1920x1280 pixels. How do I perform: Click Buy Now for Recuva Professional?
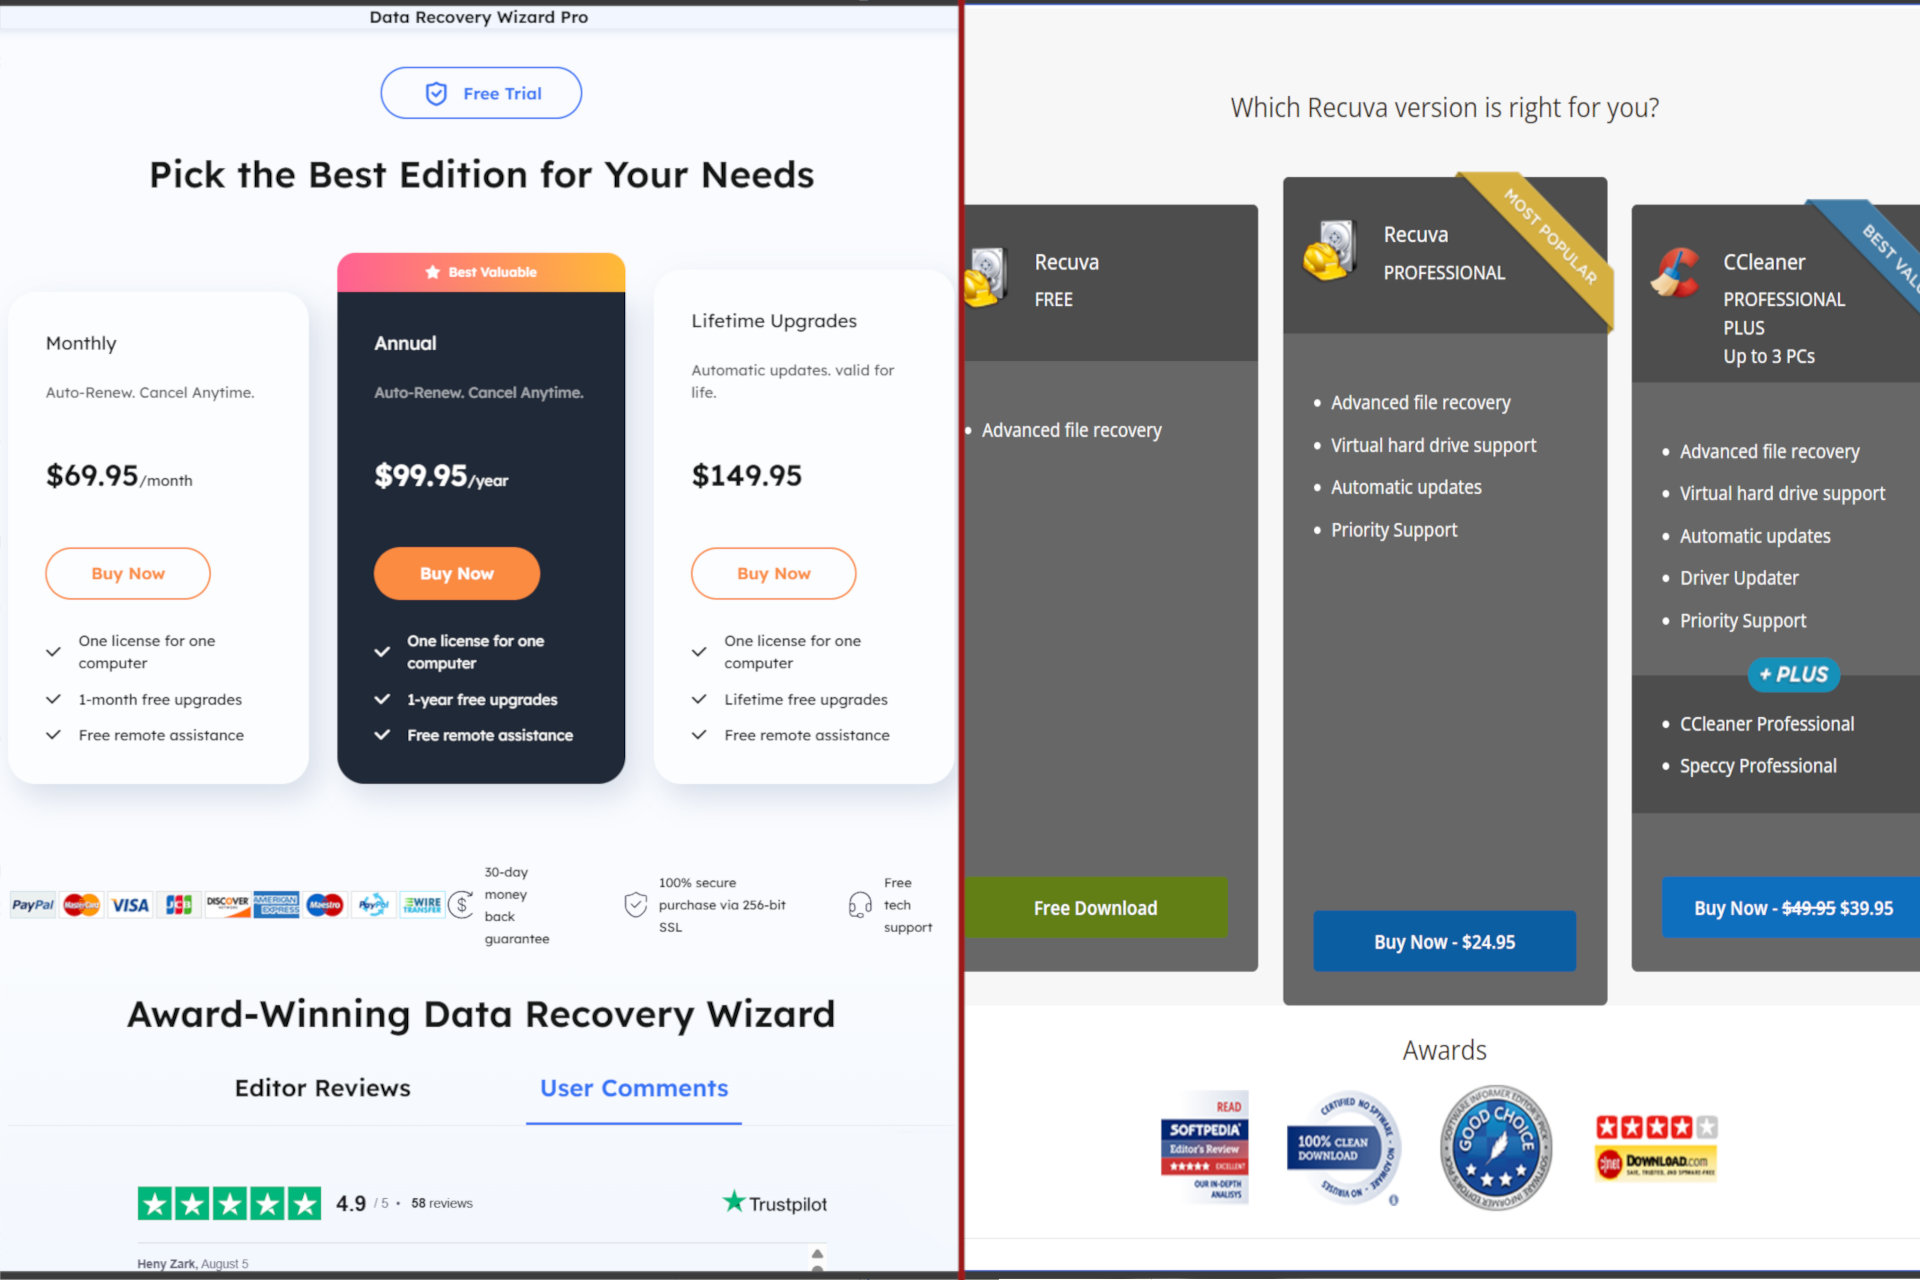(x=1443, y=941)
